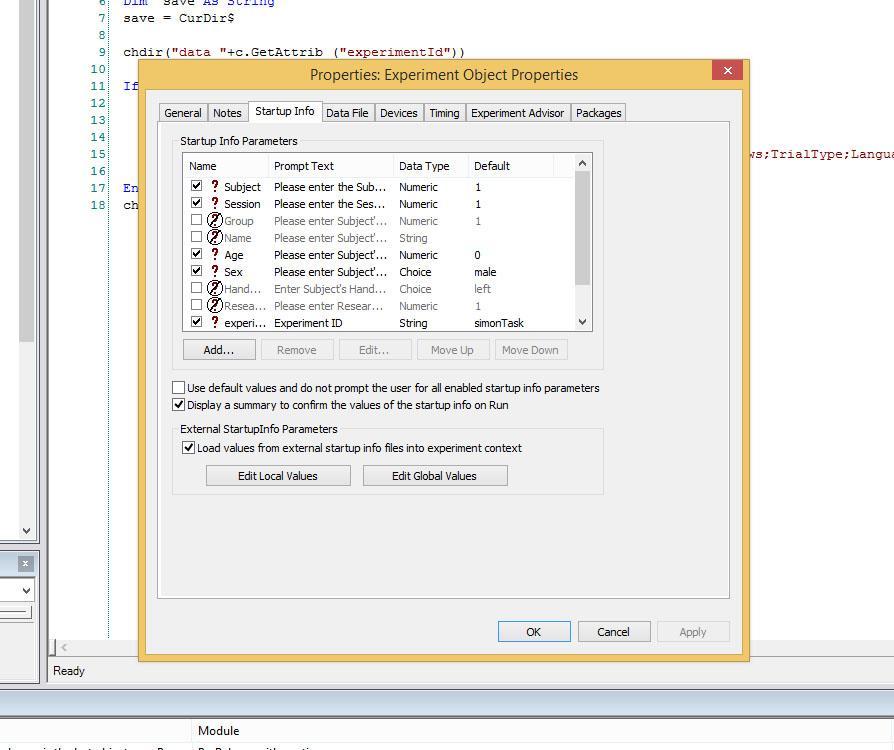Open the Timing tab
The height and width of the screenshot is (750, 894).
444,113
